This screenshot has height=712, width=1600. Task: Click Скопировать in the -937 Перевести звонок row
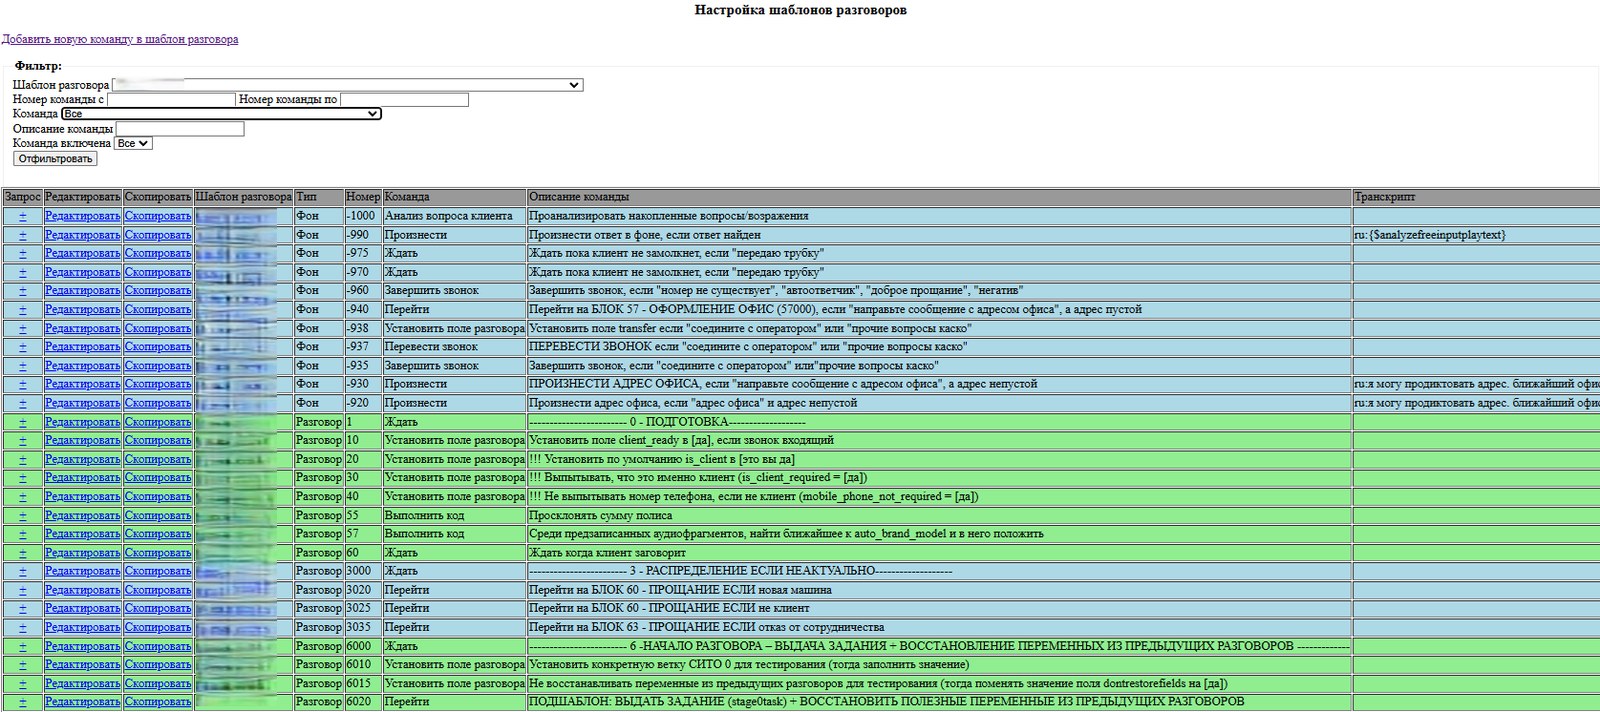158,347
